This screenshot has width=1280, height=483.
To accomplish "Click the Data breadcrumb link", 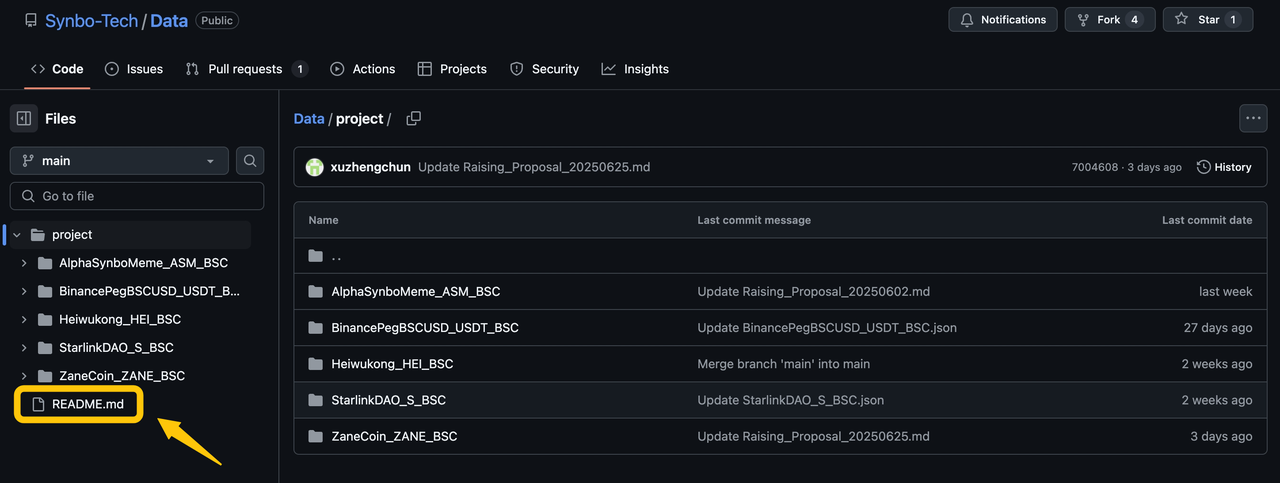I will 309,118.
